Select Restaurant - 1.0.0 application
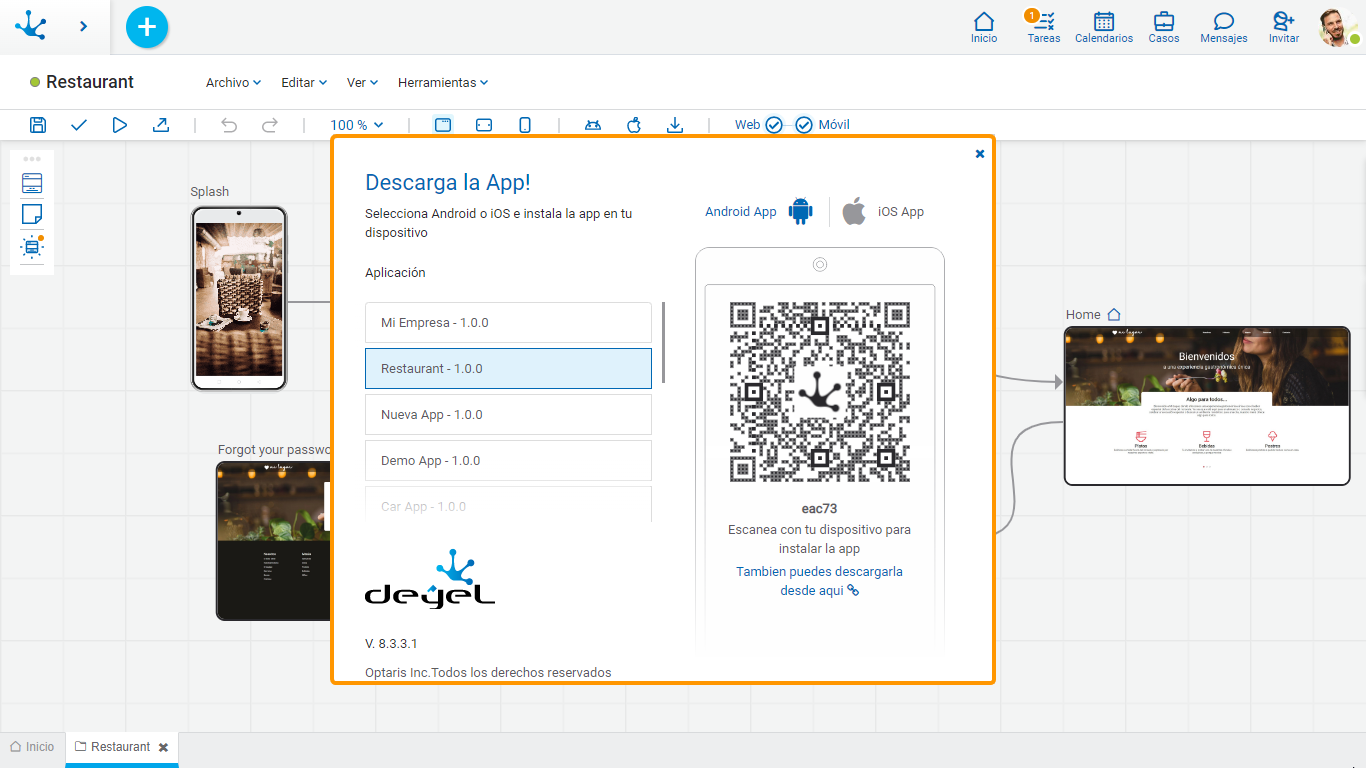This screenshot has height=768, width=1366. pyautogui.click(x=508, y=369)
